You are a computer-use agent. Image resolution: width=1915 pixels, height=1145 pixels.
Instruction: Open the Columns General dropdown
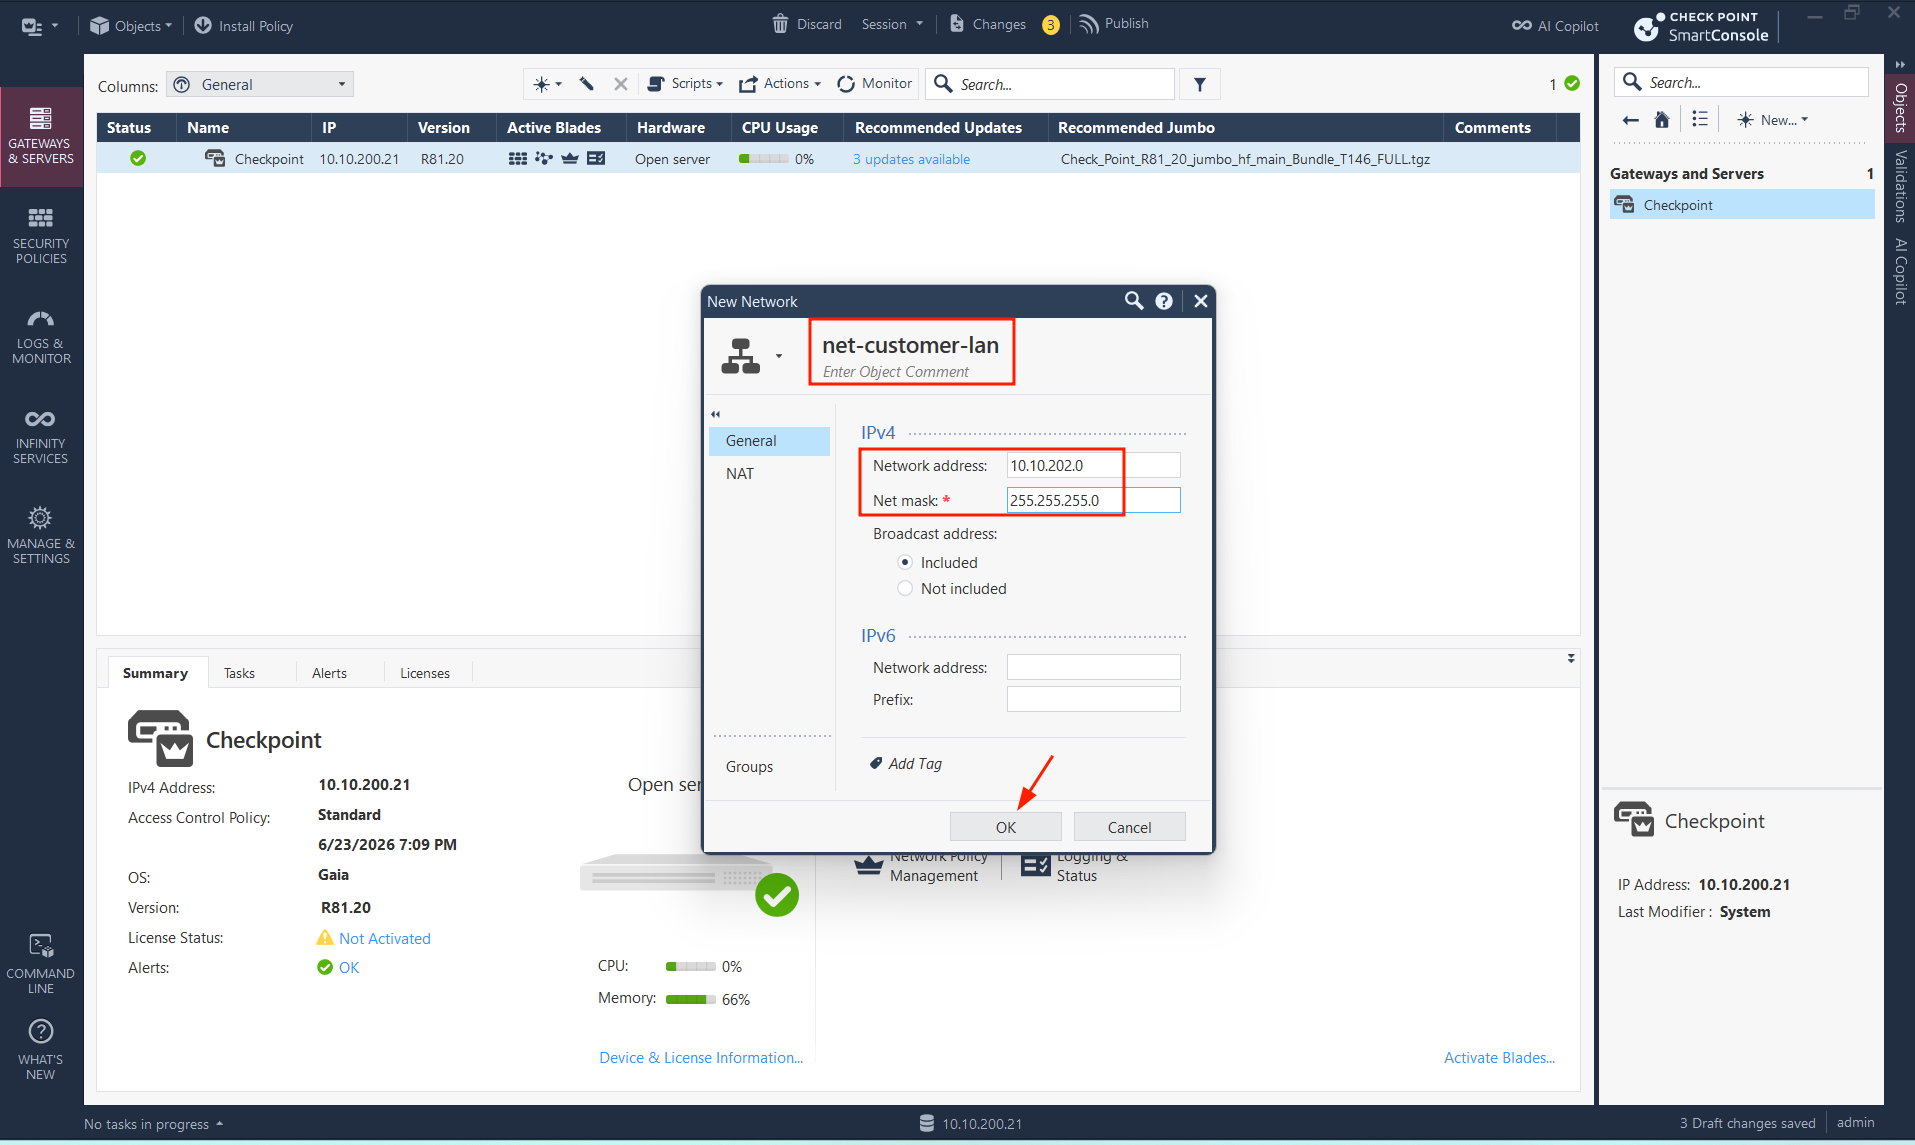coord(260,85)
